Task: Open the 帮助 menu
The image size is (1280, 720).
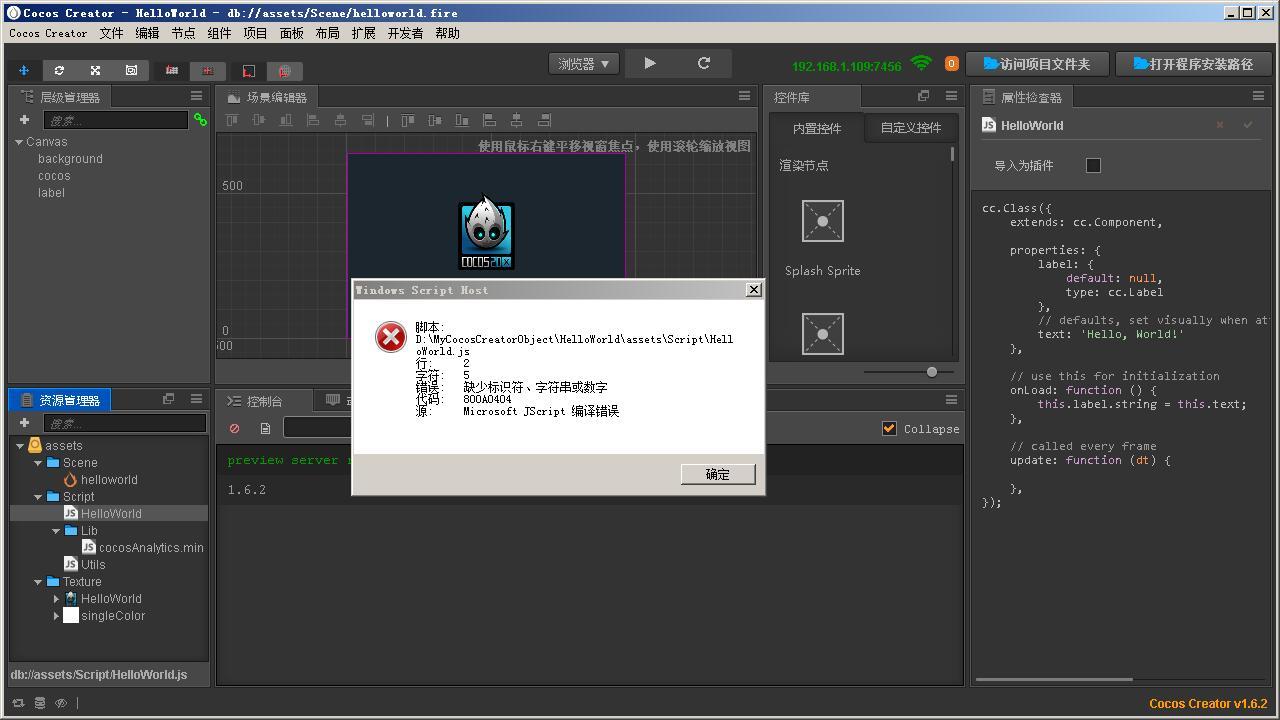Action: tap(447, 33)
